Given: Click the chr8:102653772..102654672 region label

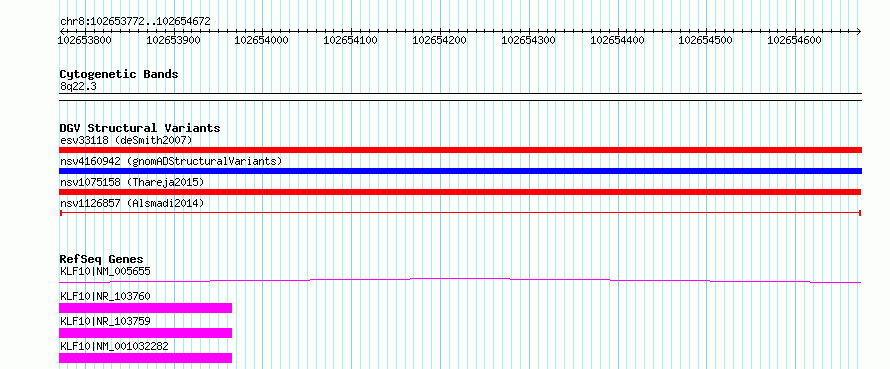Looking at the screenshot, I should coord(135,22).
